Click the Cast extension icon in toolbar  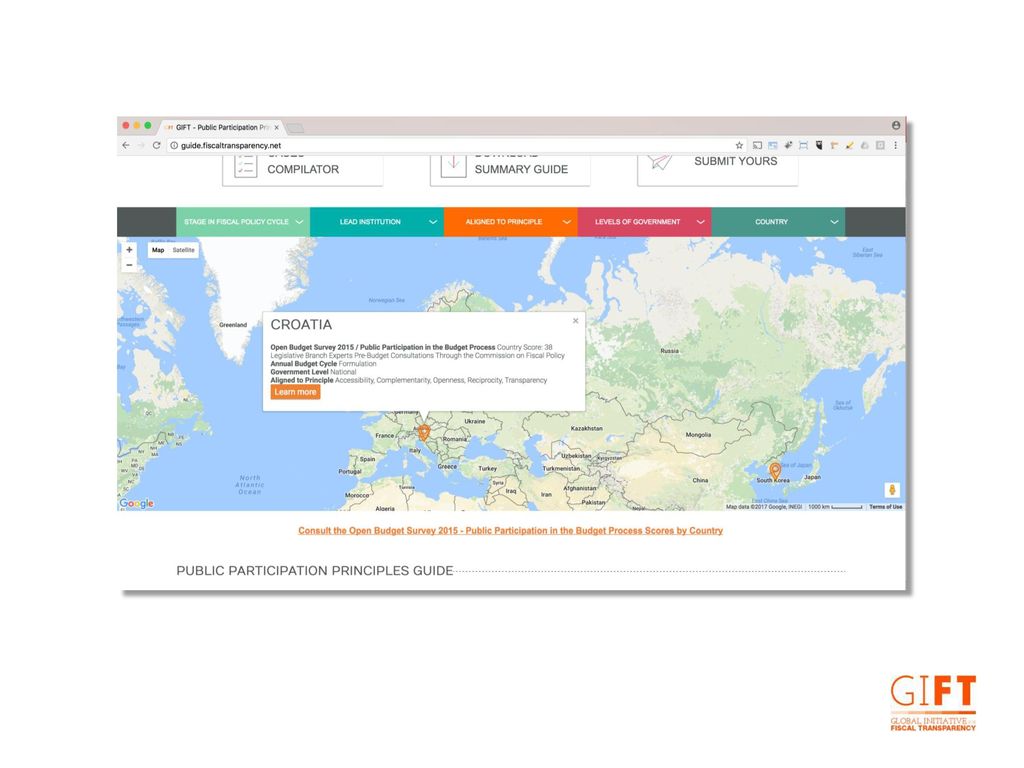758,145
